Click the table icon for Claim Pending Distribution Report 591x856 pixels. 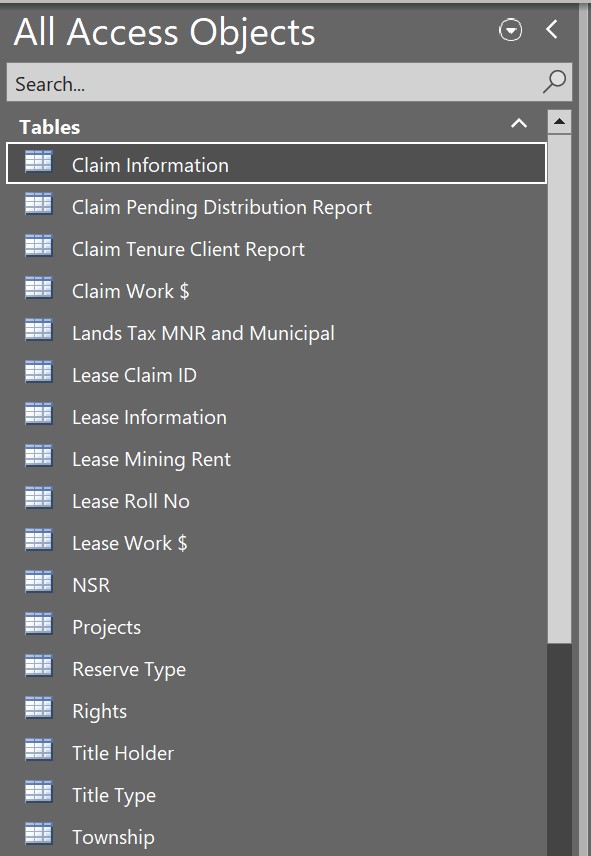tap(38, 204)
